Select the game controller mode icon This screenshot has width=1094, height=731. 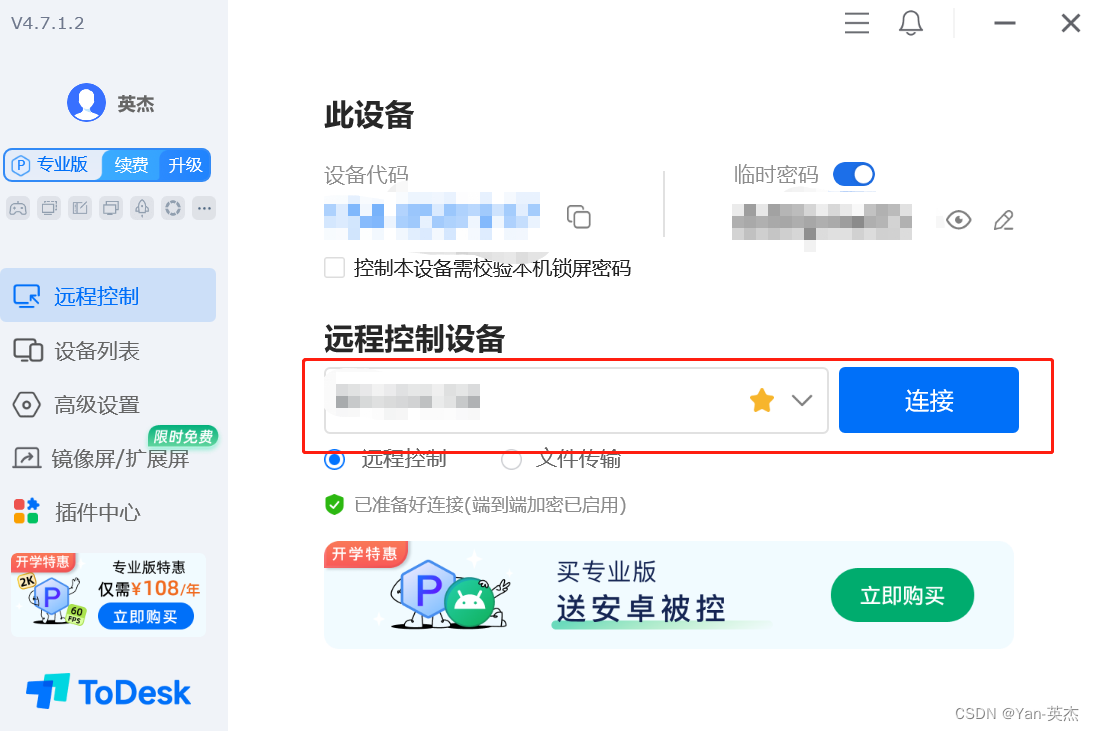click(18, 208)
